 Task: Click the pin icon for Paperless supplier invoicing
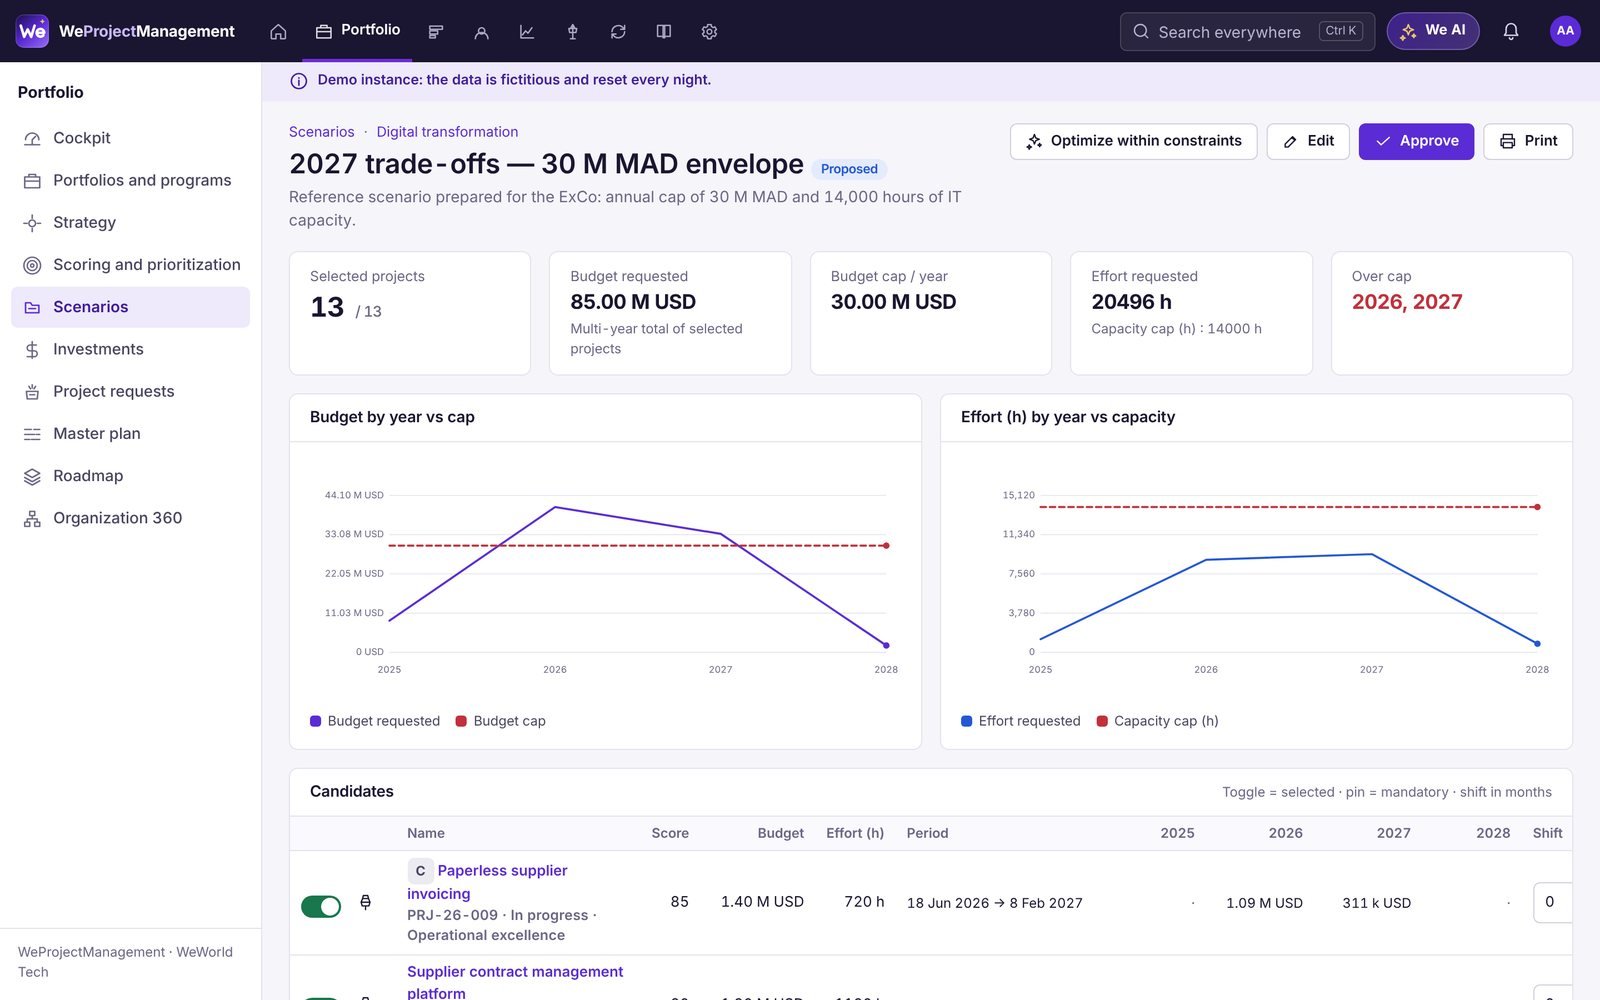366,902
